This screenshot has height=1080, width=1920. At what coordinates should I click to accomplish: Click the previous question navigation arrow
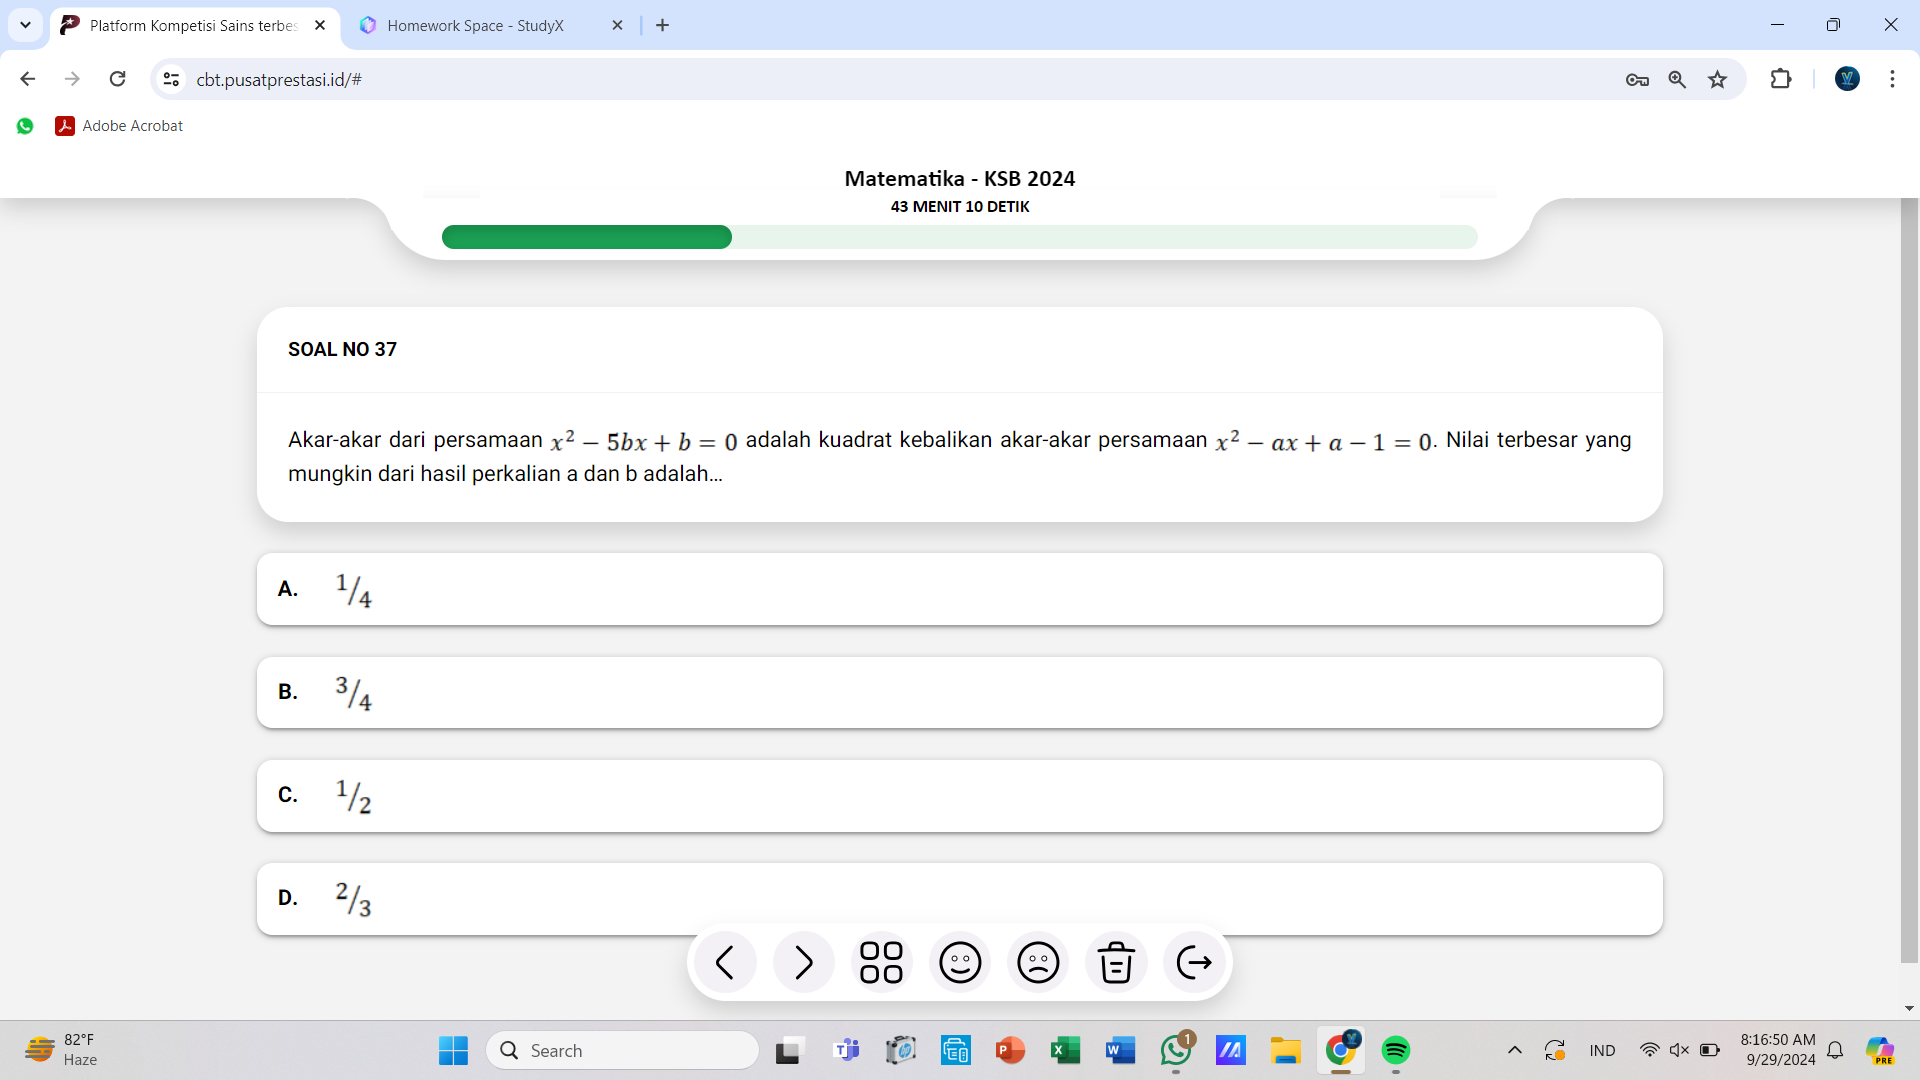(724, 963)
